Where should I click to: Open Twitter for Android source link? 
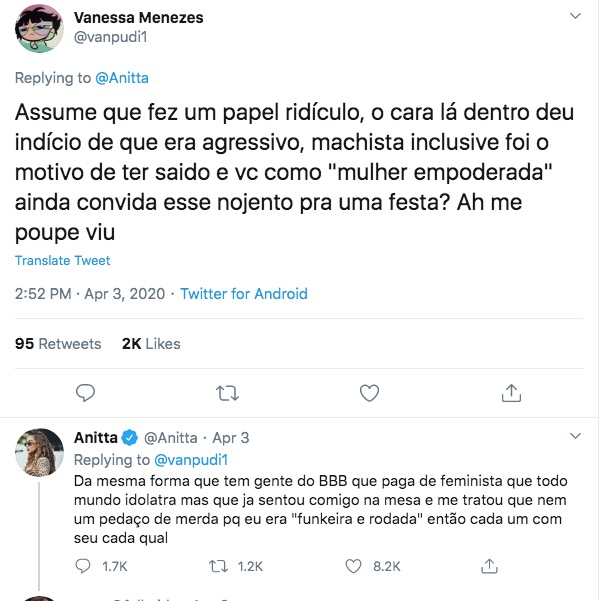tap(243, 294)
